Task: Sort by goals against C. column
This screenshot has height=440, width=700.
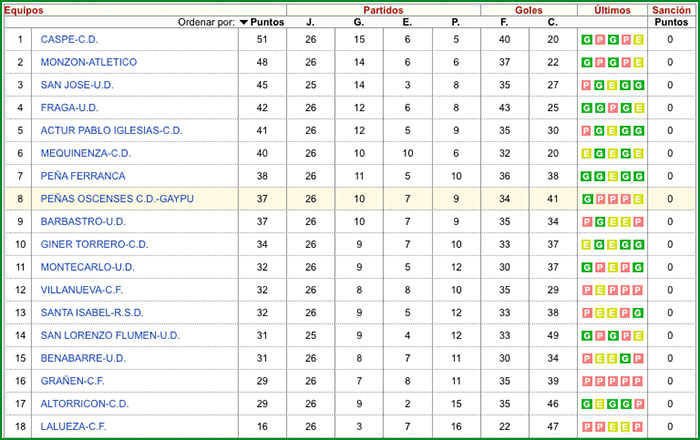Action: coord(553,21)
